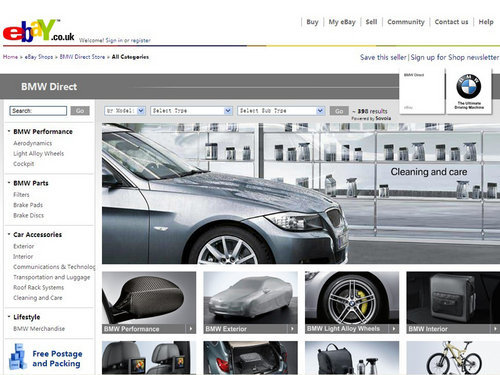Open Aerodynamics subcategory
This screenshot has height=375, width=500.
coord(33,143)
